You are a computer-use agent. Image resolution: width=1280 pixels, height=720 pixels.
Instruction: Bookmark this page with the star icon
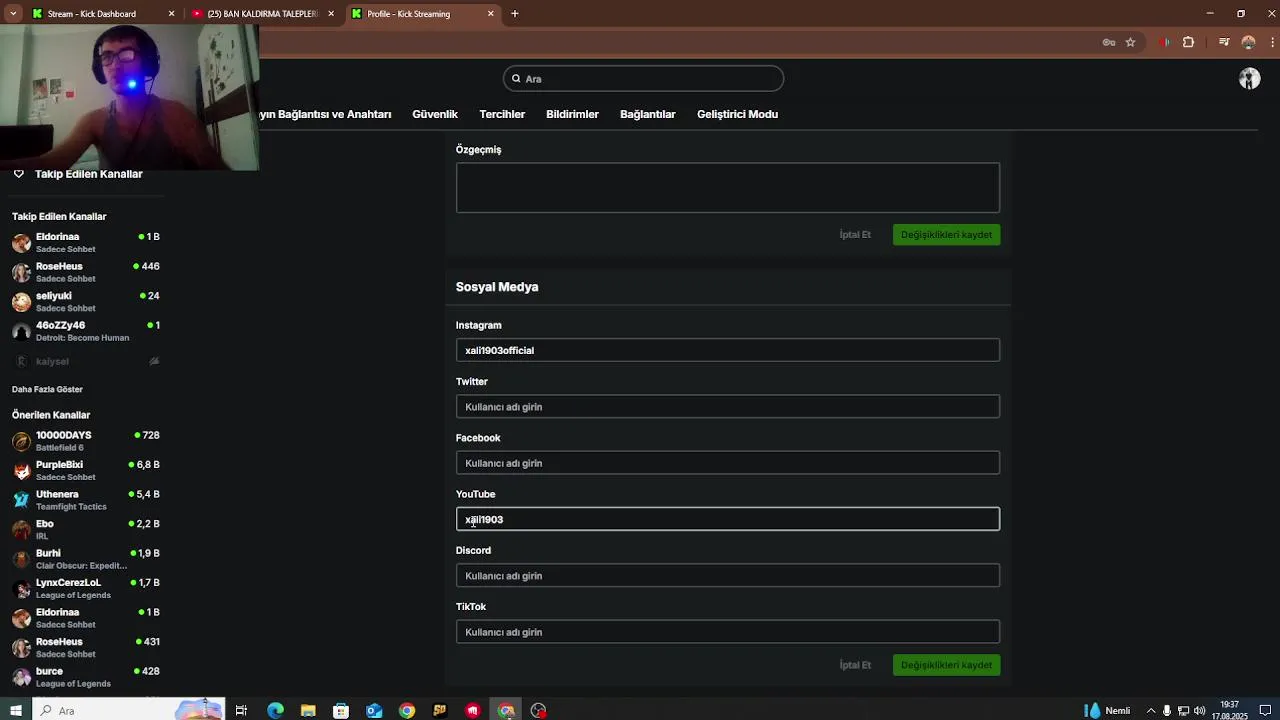point(1130,42)
